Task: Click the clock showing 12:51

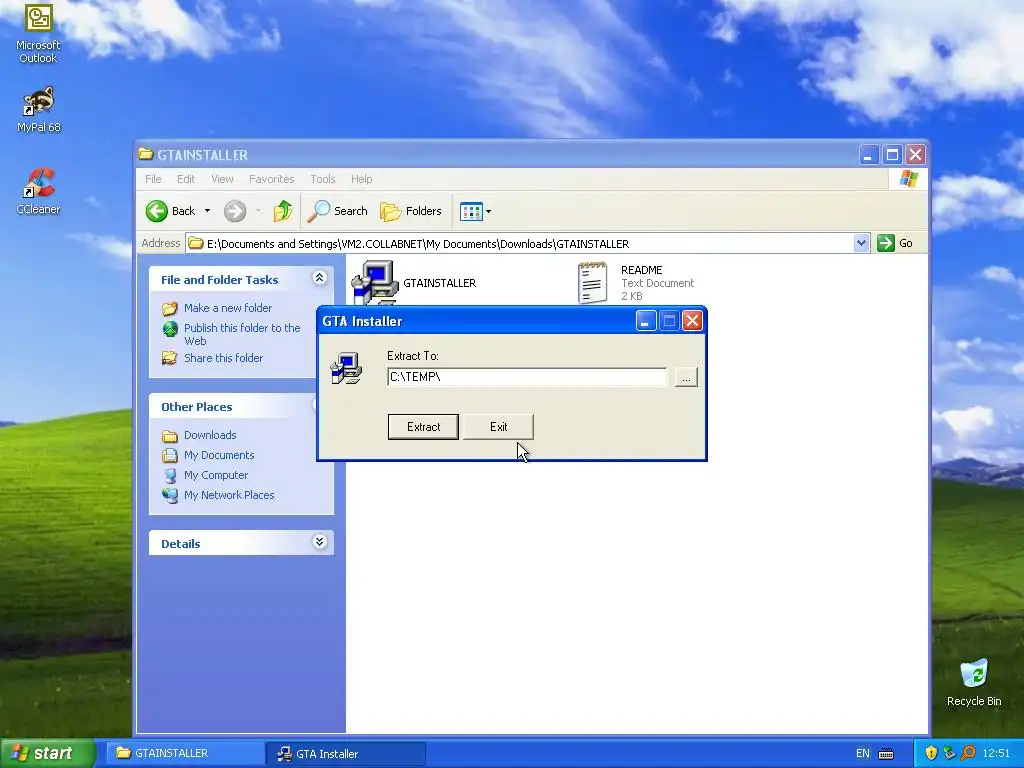Action: [x=996, y=754]
